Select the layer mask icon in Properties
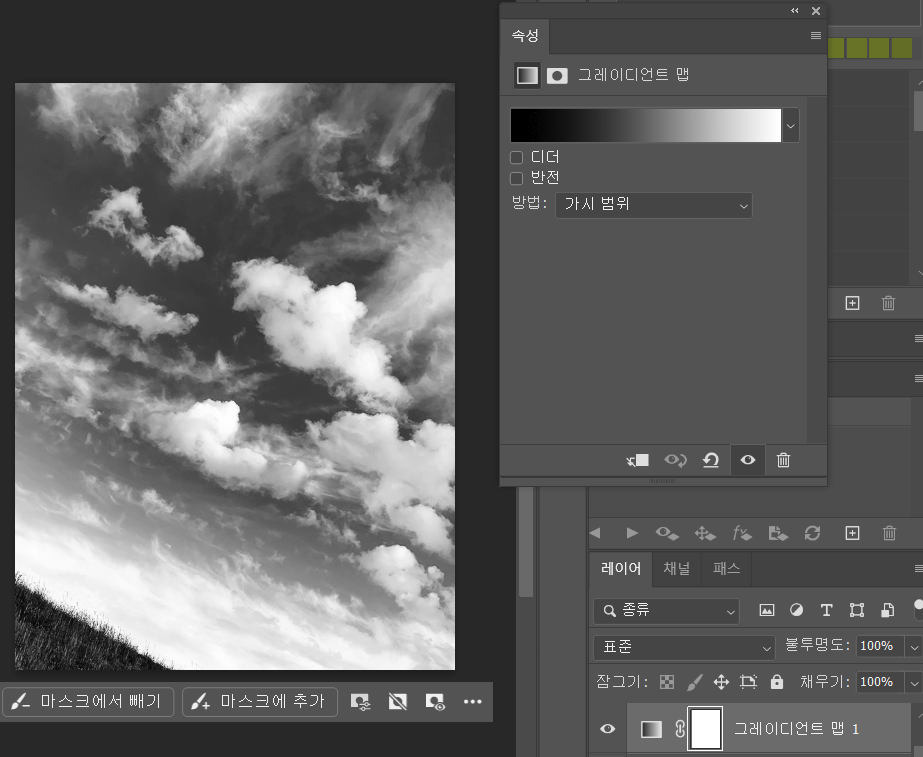The image size is (923, 757). coord(557,75)
